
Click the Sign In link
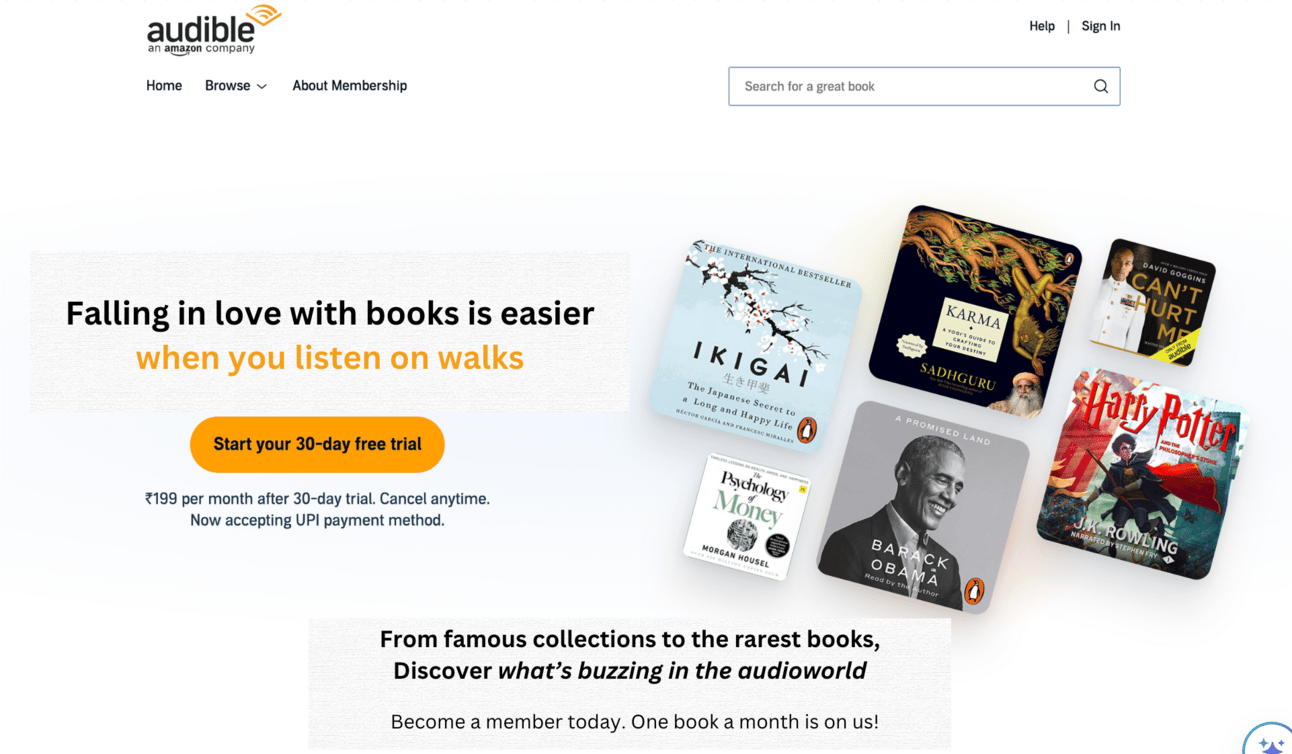1100,26
